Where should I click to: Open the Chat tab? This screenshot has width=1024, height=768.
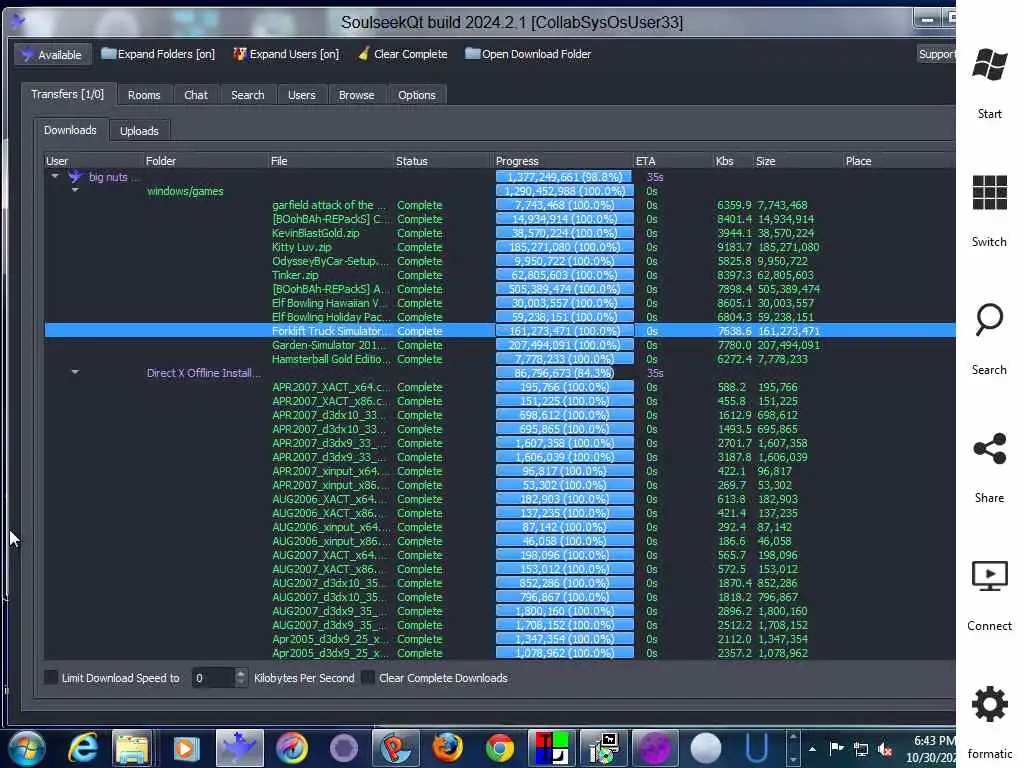pos(196,95)
